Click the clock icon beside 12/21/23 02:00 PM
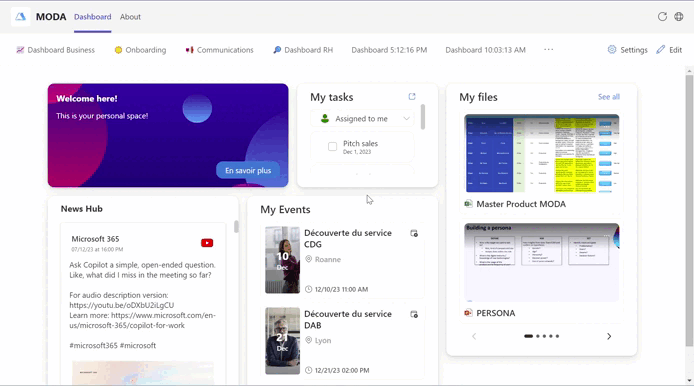The height and width of the screenshot is (386, 694). (308, 371)
